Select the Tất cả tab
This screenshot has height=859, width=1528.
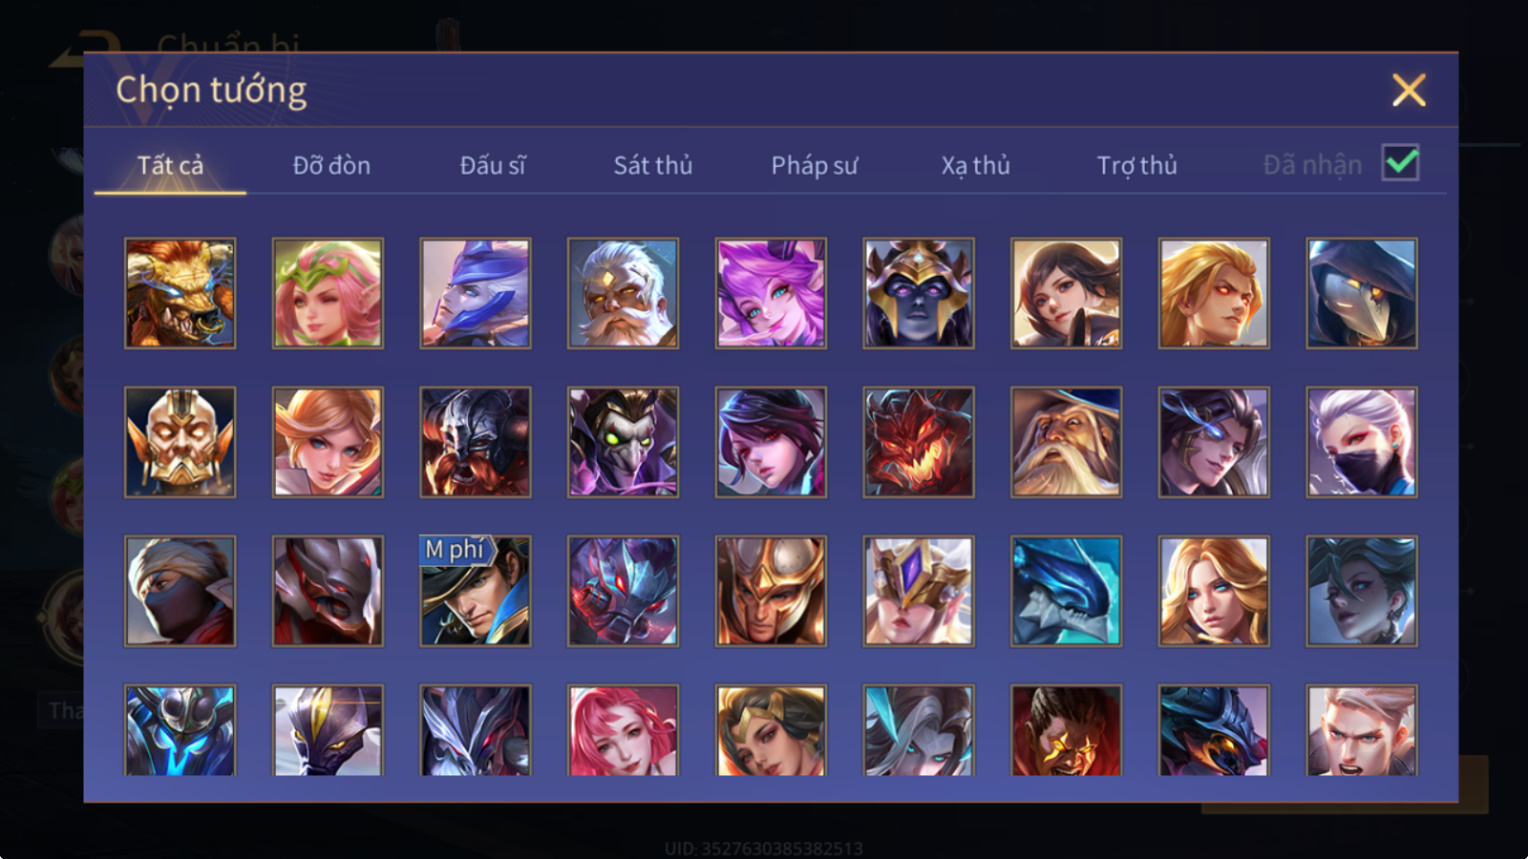tap(170, 165)
